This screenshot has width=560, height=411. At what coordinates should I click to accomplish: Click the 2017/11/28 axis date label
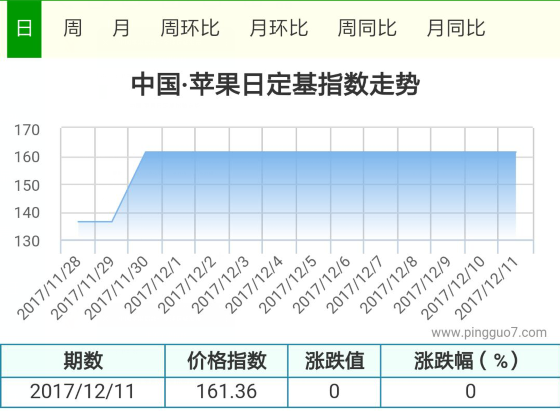49,288
